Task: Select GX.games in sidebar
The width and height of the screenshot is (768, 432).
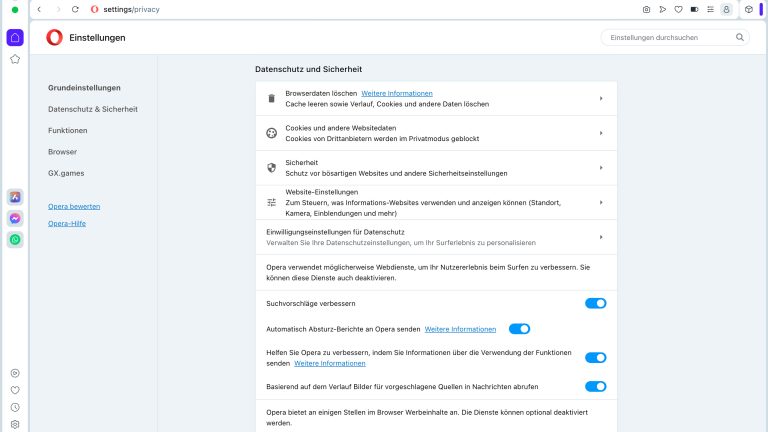Action: (66, 173)
